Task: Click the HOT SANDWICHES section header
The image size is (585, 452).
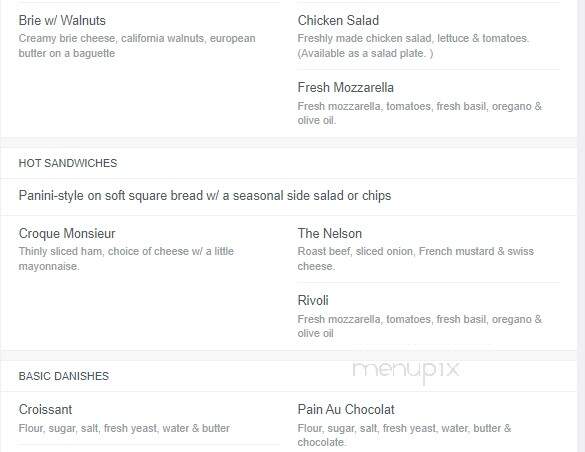Action: point(68,163)
